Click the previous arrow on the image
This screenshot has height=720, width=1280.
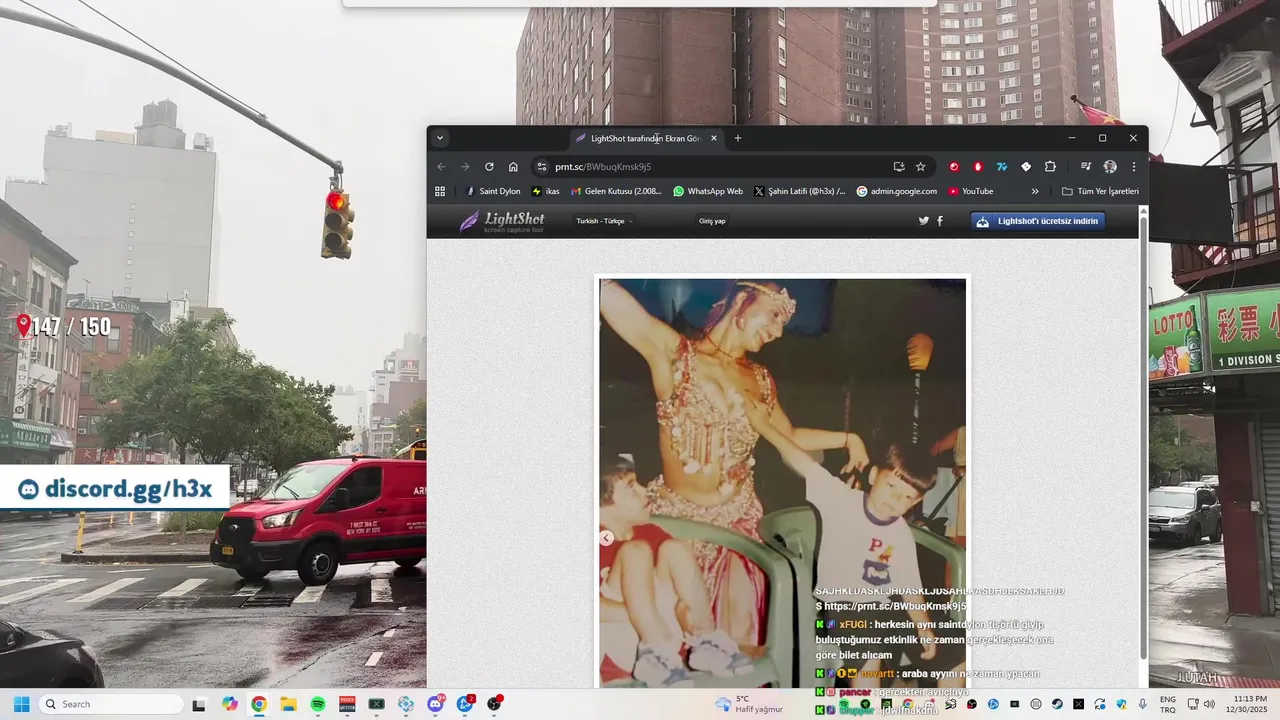click(606, 538)
